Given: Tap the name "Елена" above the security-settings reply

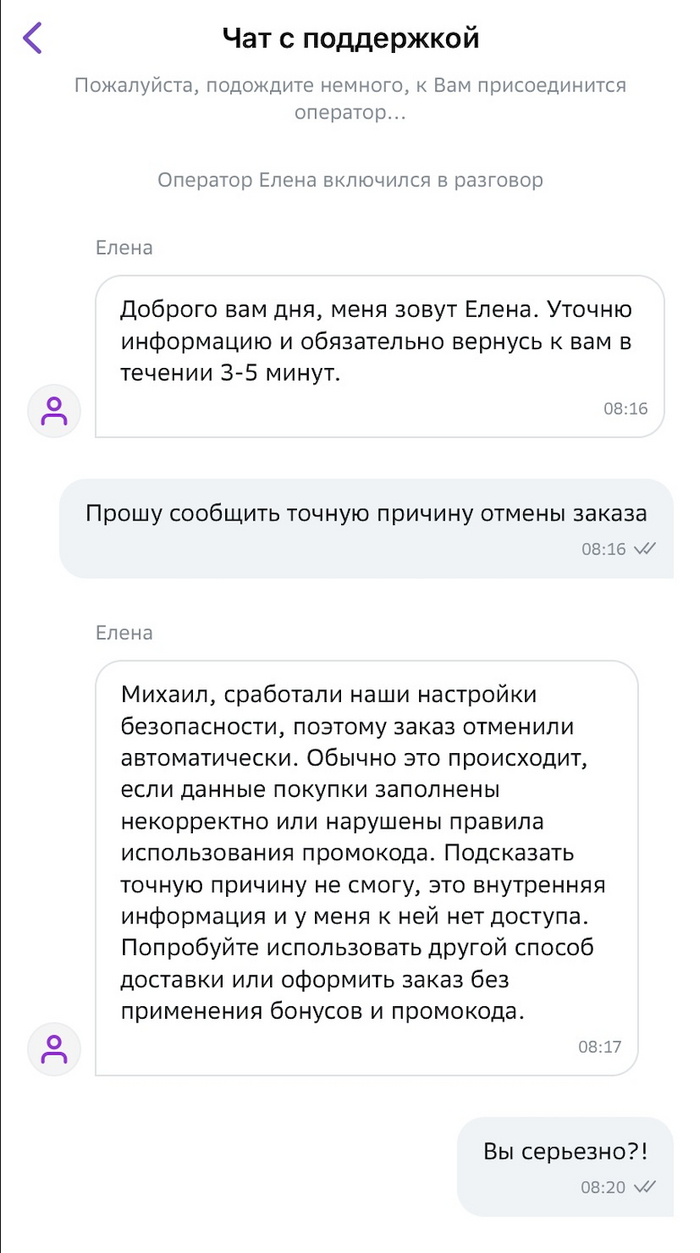Looking at the screenshot, I should [124, 633].
